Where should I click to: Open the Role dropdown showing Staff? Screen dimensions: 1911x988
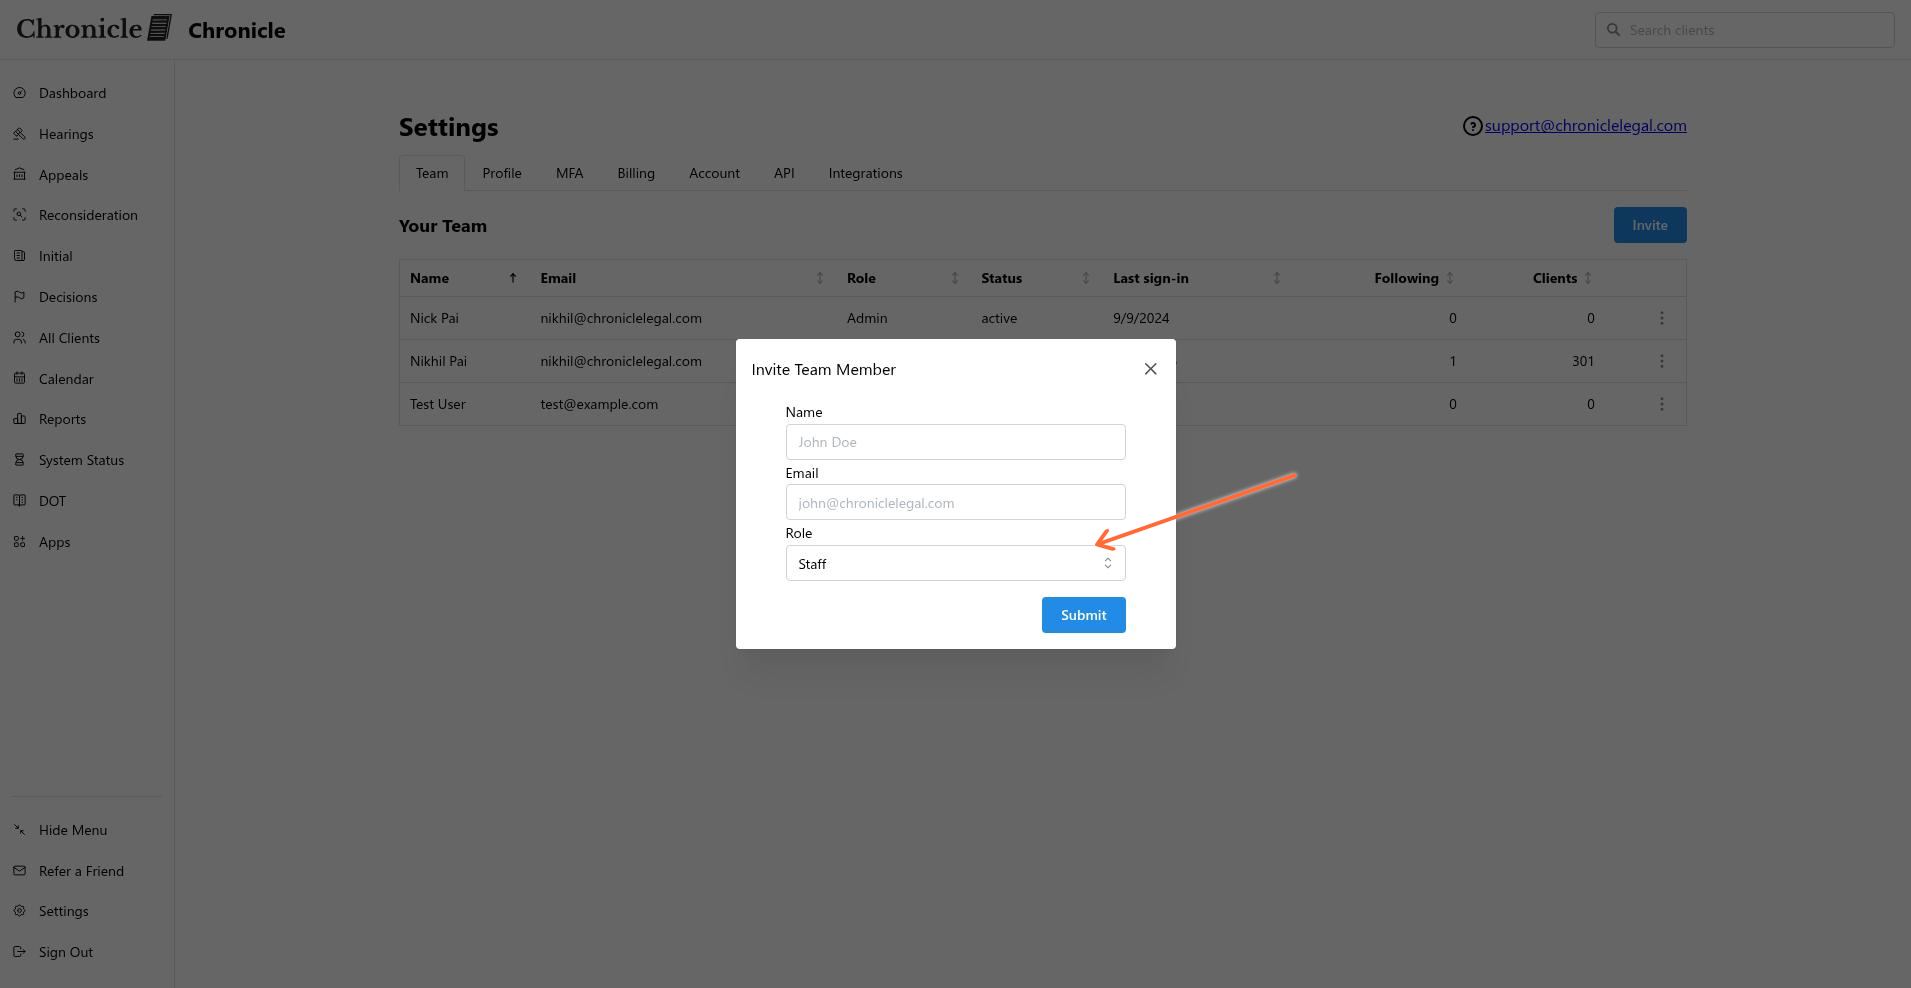point(955,563)
